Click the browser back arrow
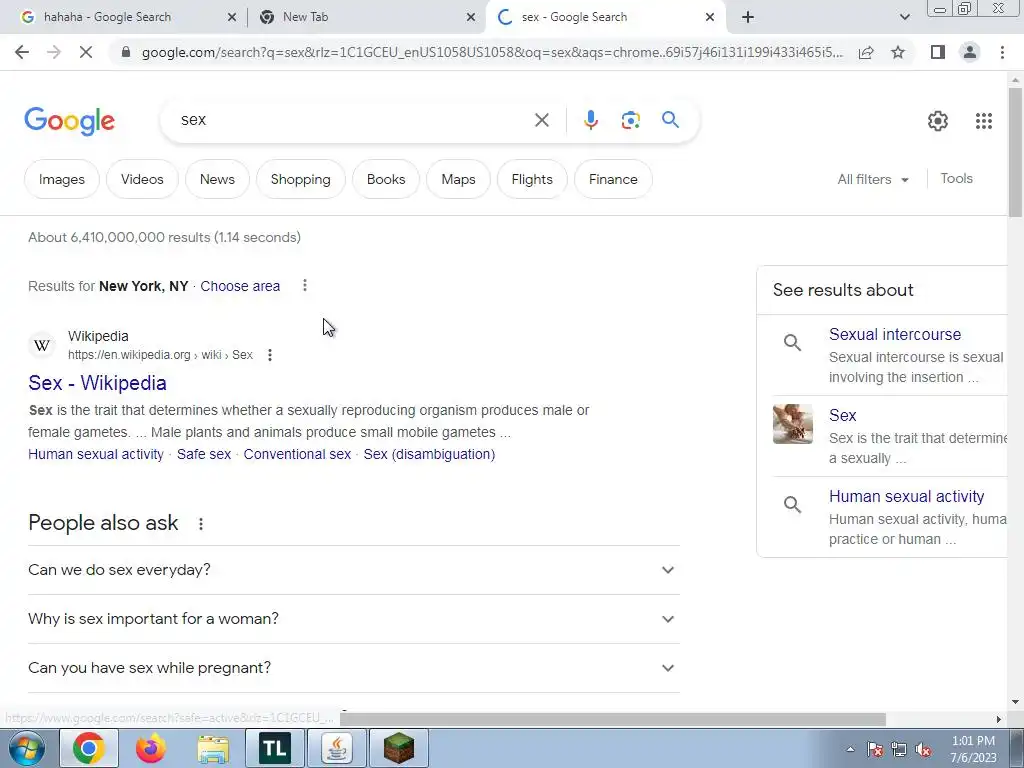Screen dimensions: 1024x768 [x=22, y=52]
